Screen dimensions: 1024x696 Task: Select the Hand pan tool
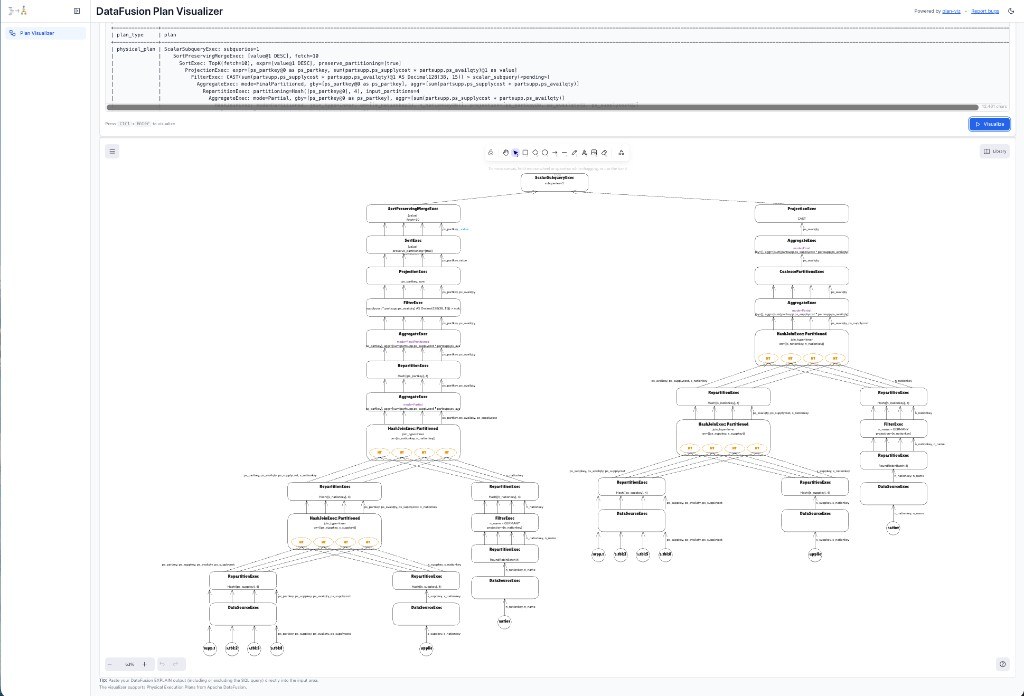(505, 153)
